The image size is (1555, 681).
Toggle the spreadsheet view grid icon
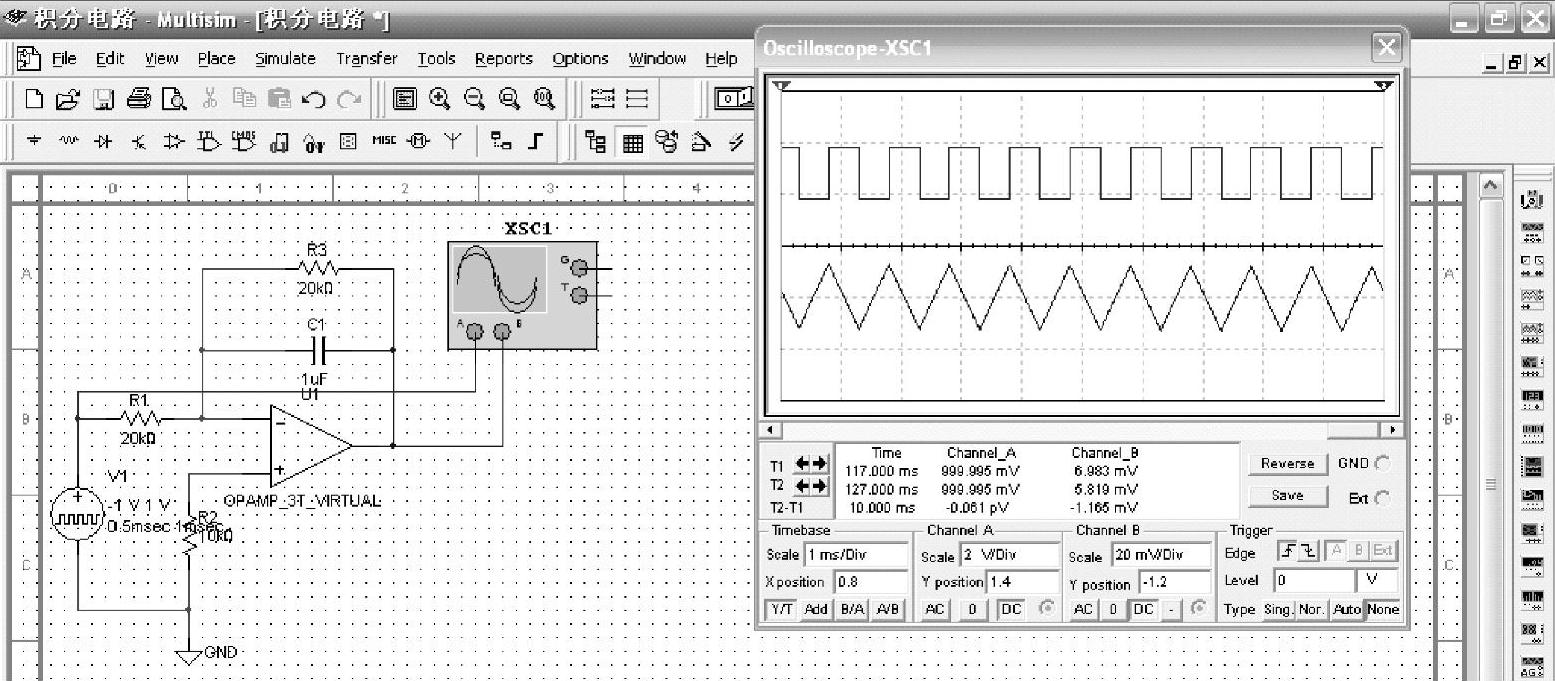tap(631, 142)
